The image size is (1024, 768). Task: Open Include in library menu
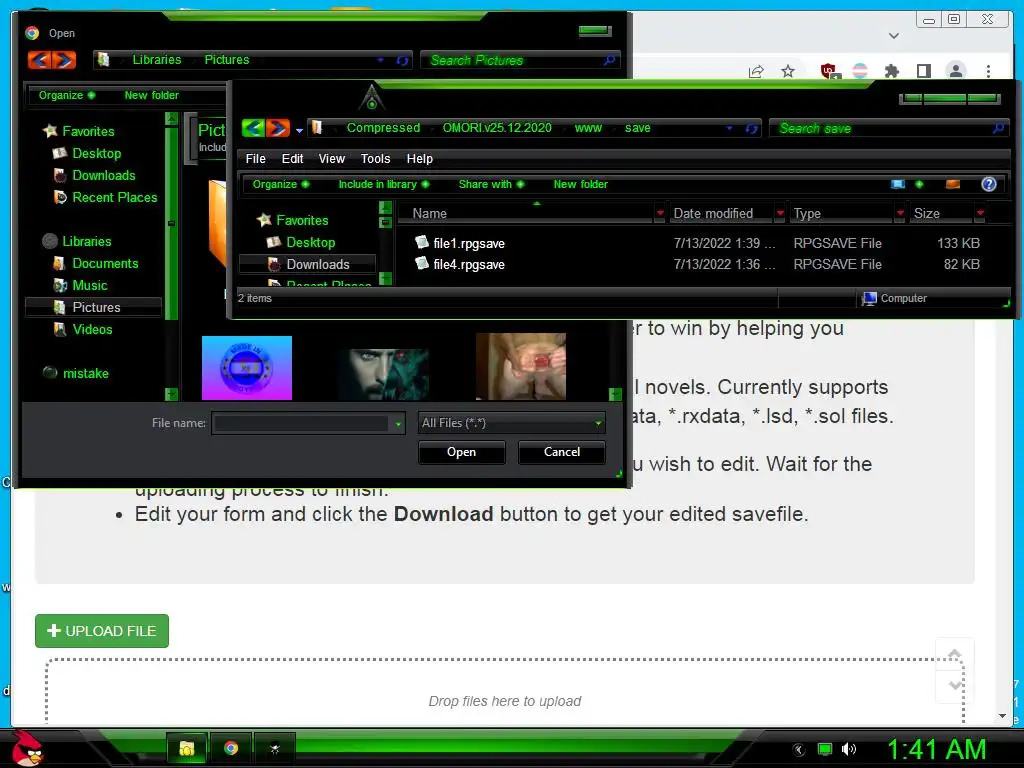point(383,184)
